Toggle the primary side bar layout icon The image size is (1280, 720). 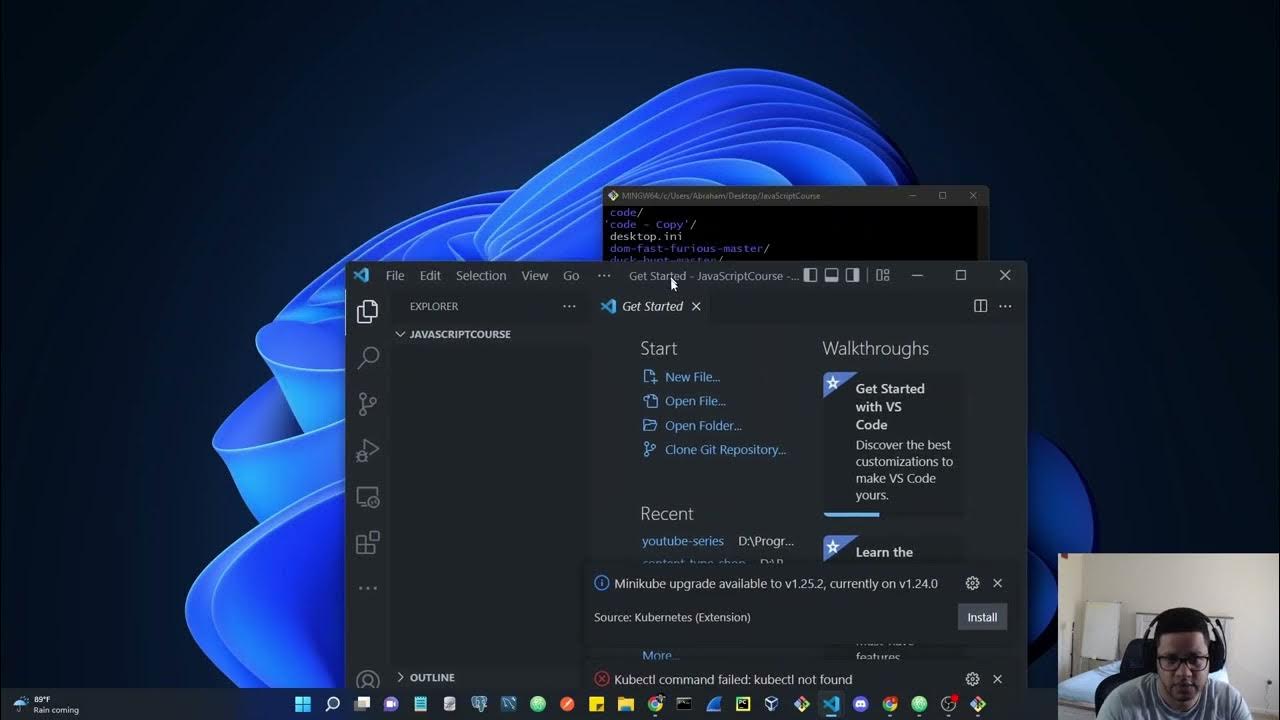(810, 275)
